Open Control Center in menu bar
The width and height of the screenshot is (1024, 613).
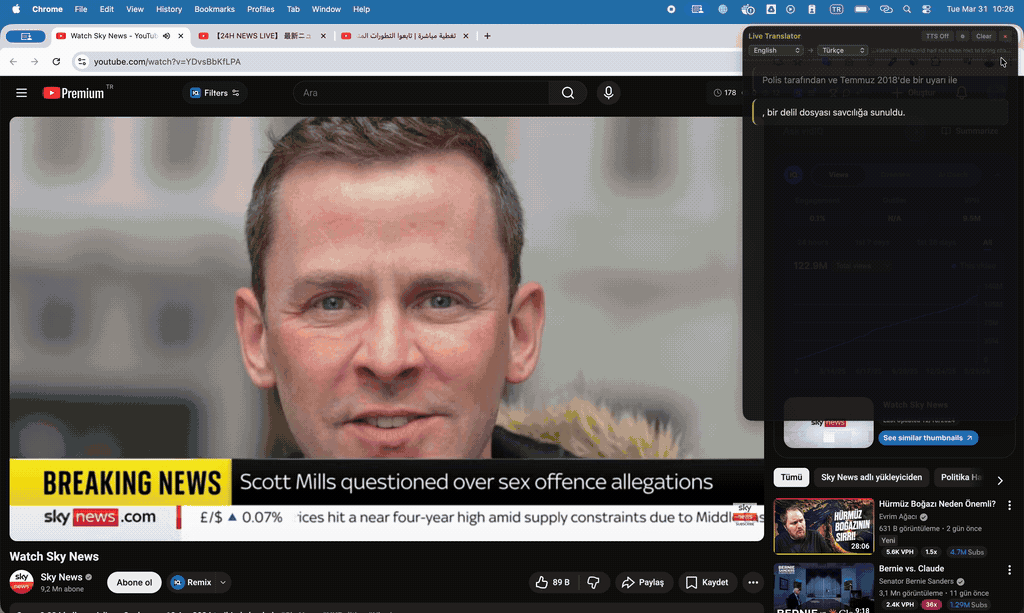926,9
